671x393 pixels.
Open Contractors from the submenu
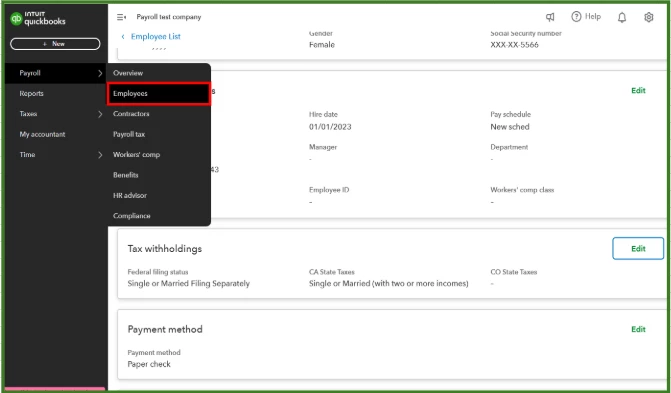(131, 114)
